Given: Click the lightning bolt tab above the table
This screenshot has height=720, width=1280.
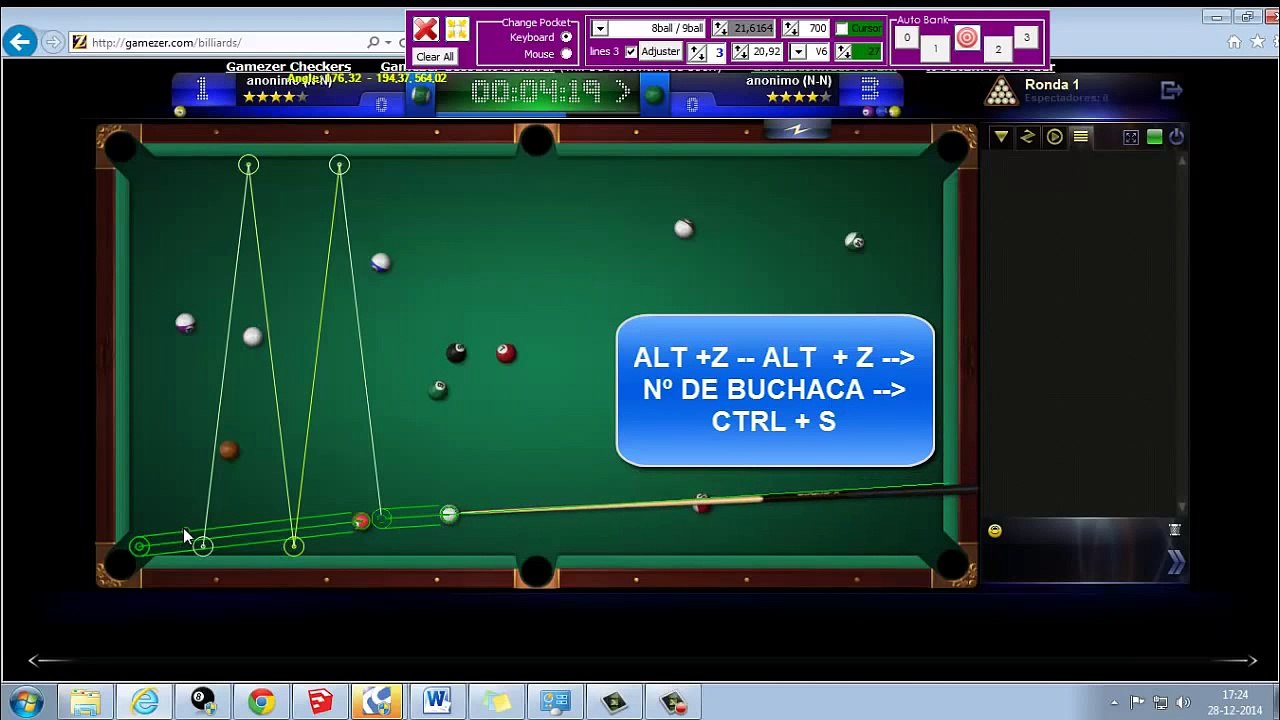Looking at the screenshot, I should [797, 130].
